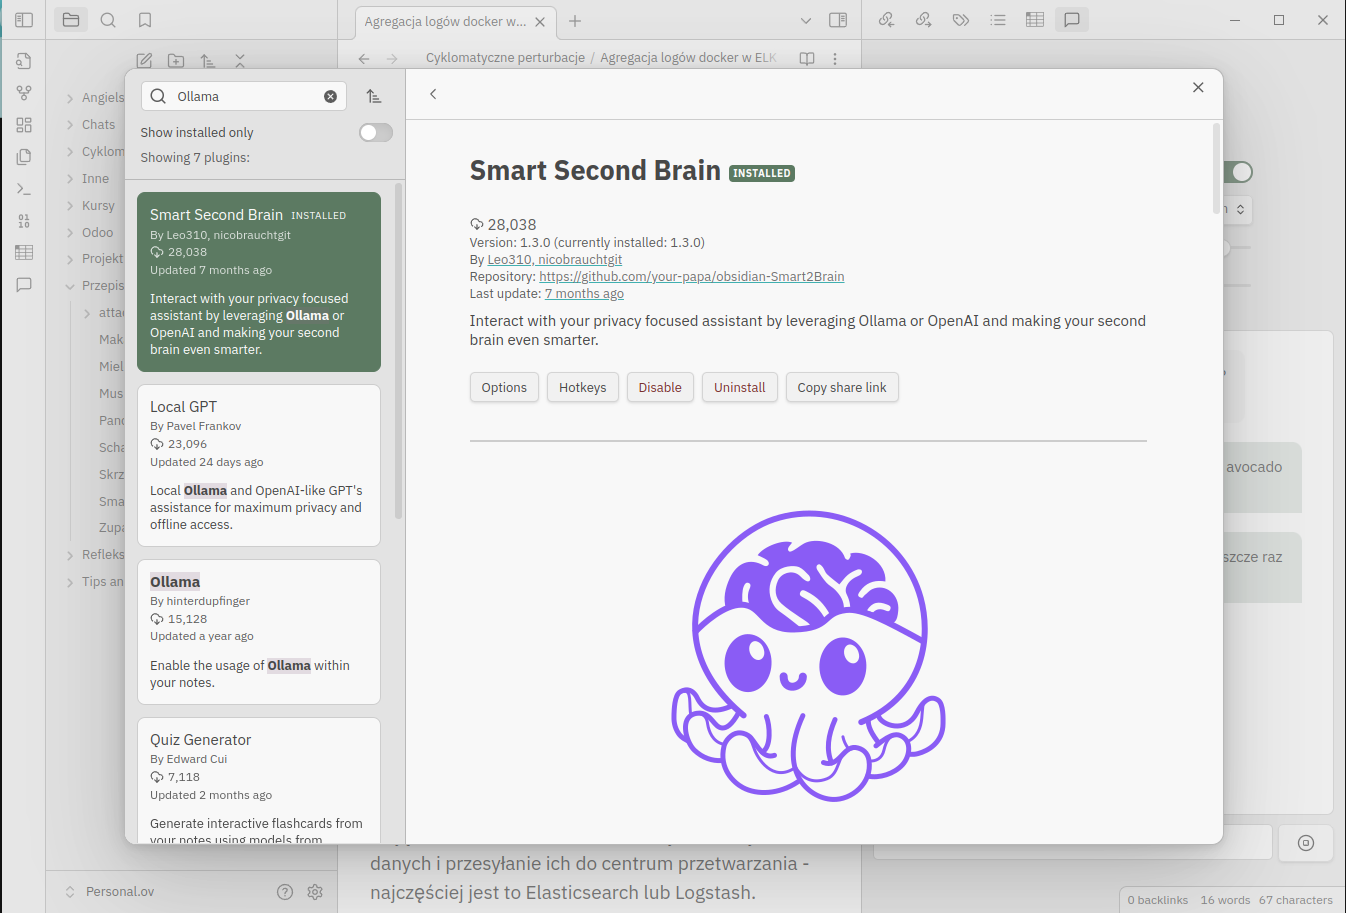Open outline pane in right sidebar
Viewport: 1346px width, 913px height.
click(998, 20)
